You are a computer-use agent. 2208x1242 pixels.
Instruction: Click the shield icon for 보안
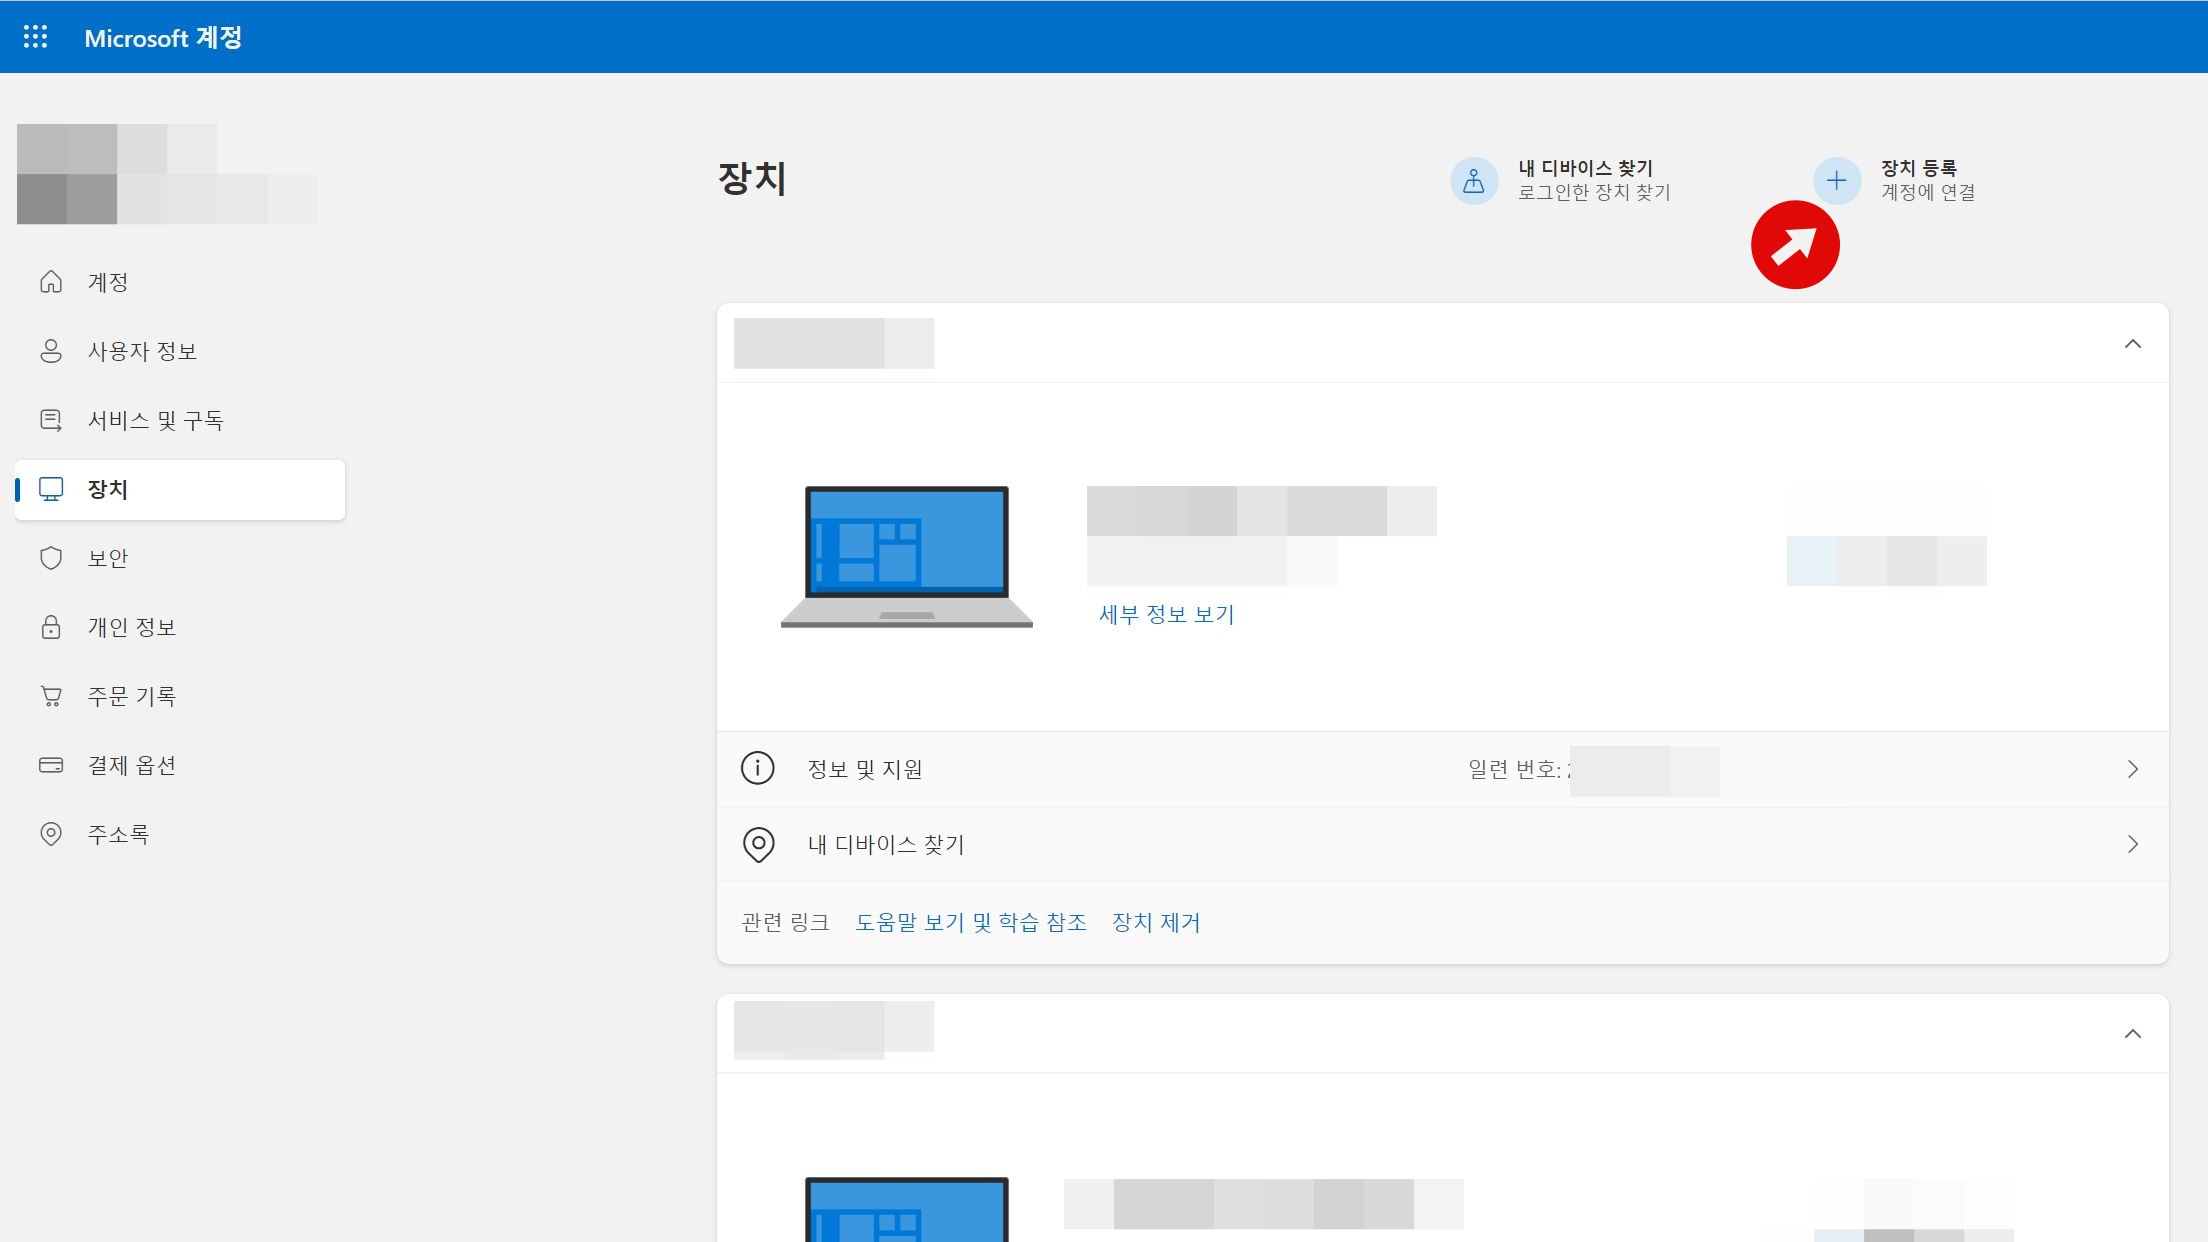[x=51, y=558]
